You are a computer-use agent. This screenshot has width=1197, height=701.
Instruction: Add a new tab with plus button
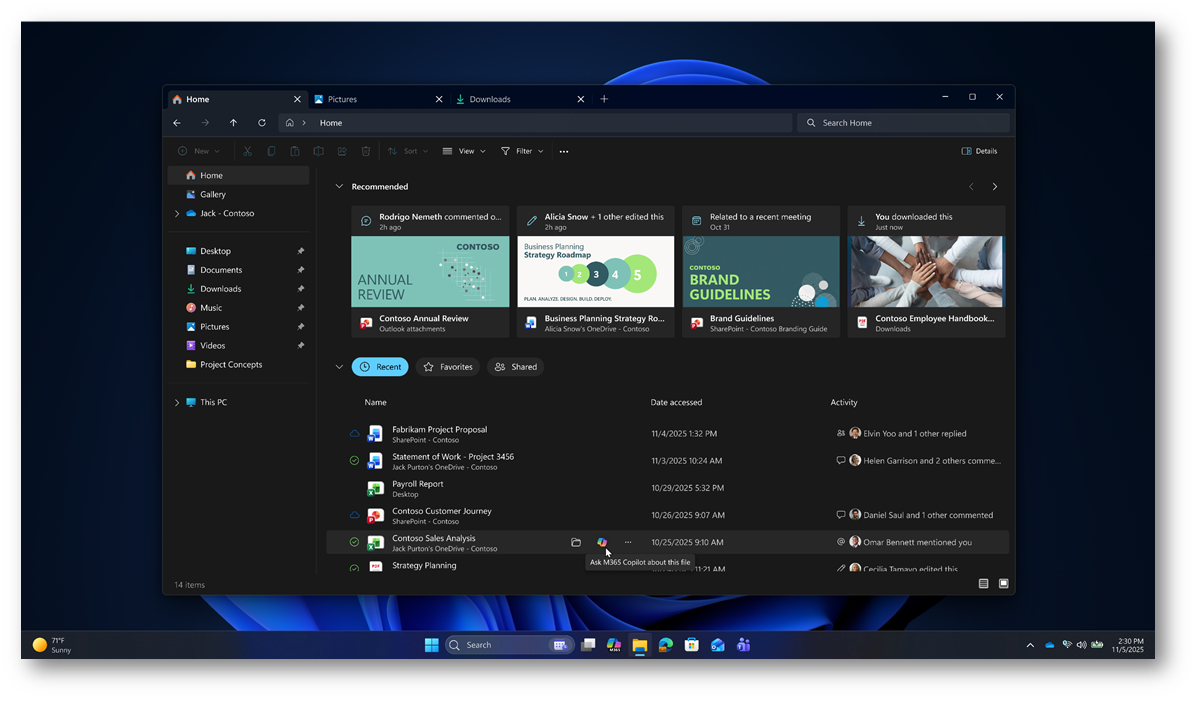pyautogui.click(x=604, y=99)
